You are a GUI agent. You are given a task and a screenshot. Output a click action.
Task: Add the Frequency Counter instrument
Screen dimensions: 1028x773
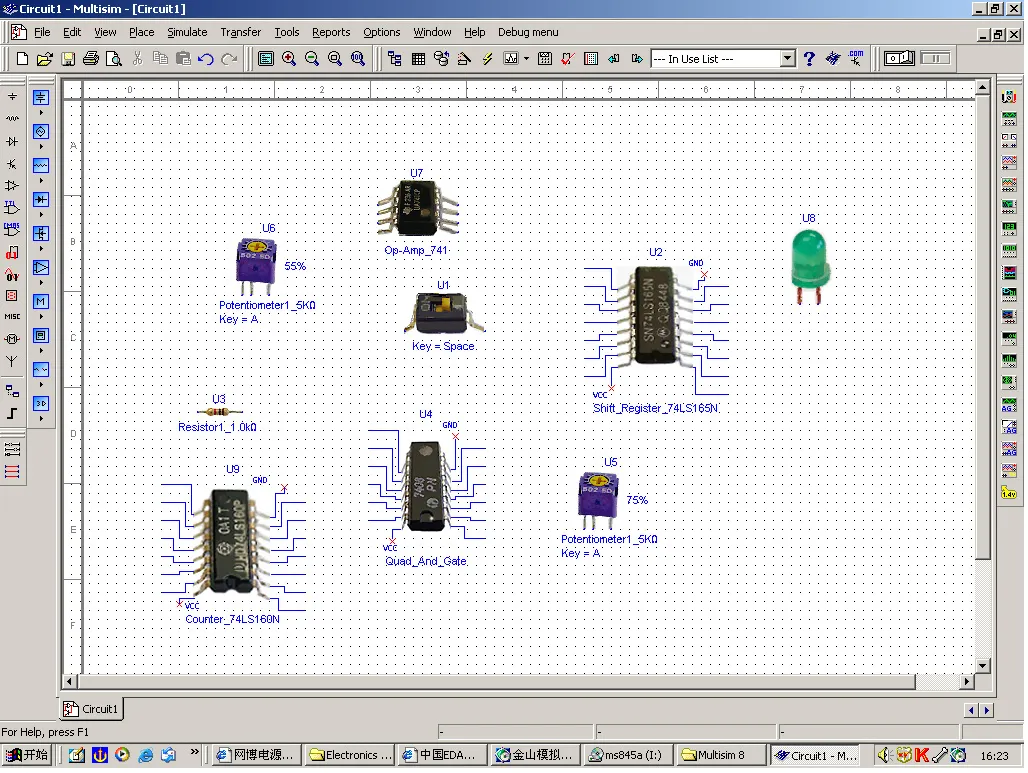[x=1009, y=229]
